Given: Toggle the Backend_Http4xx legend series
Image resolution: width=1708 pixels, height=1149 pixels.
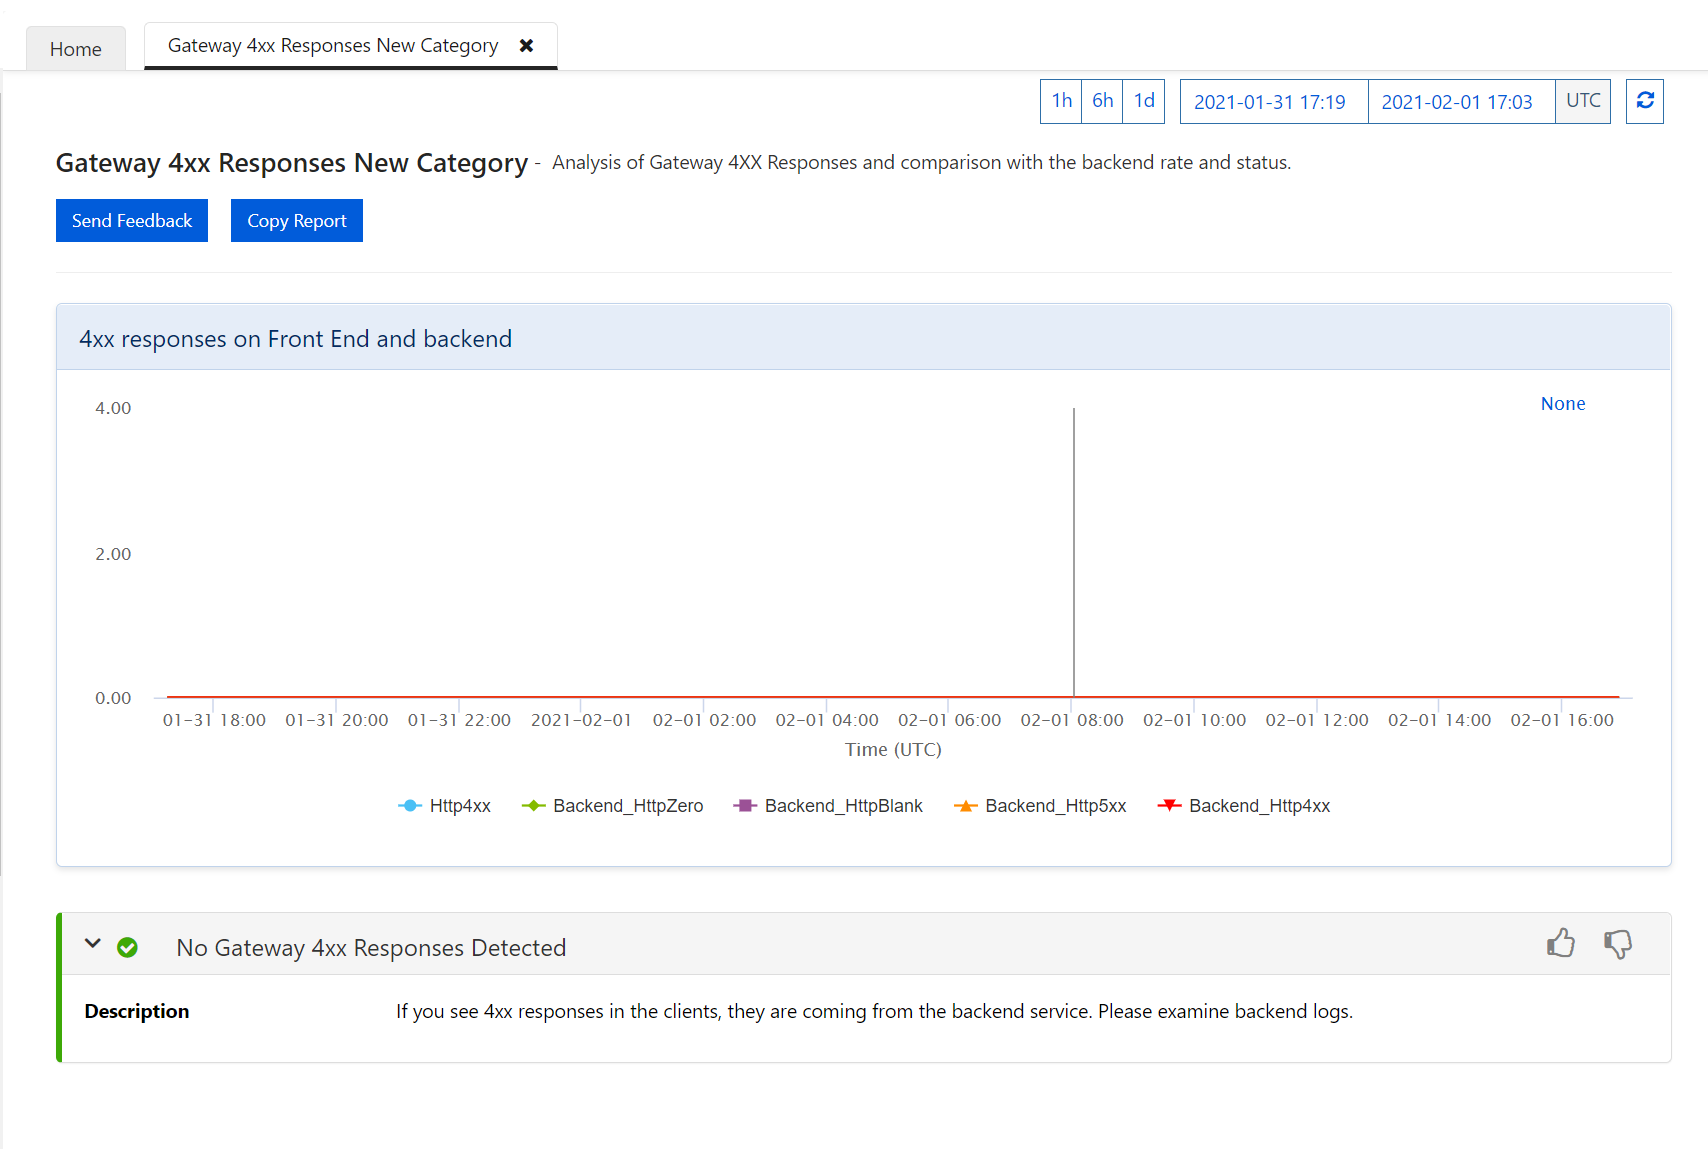Looking at the screenshot, I should click(x=1244, y=806).
